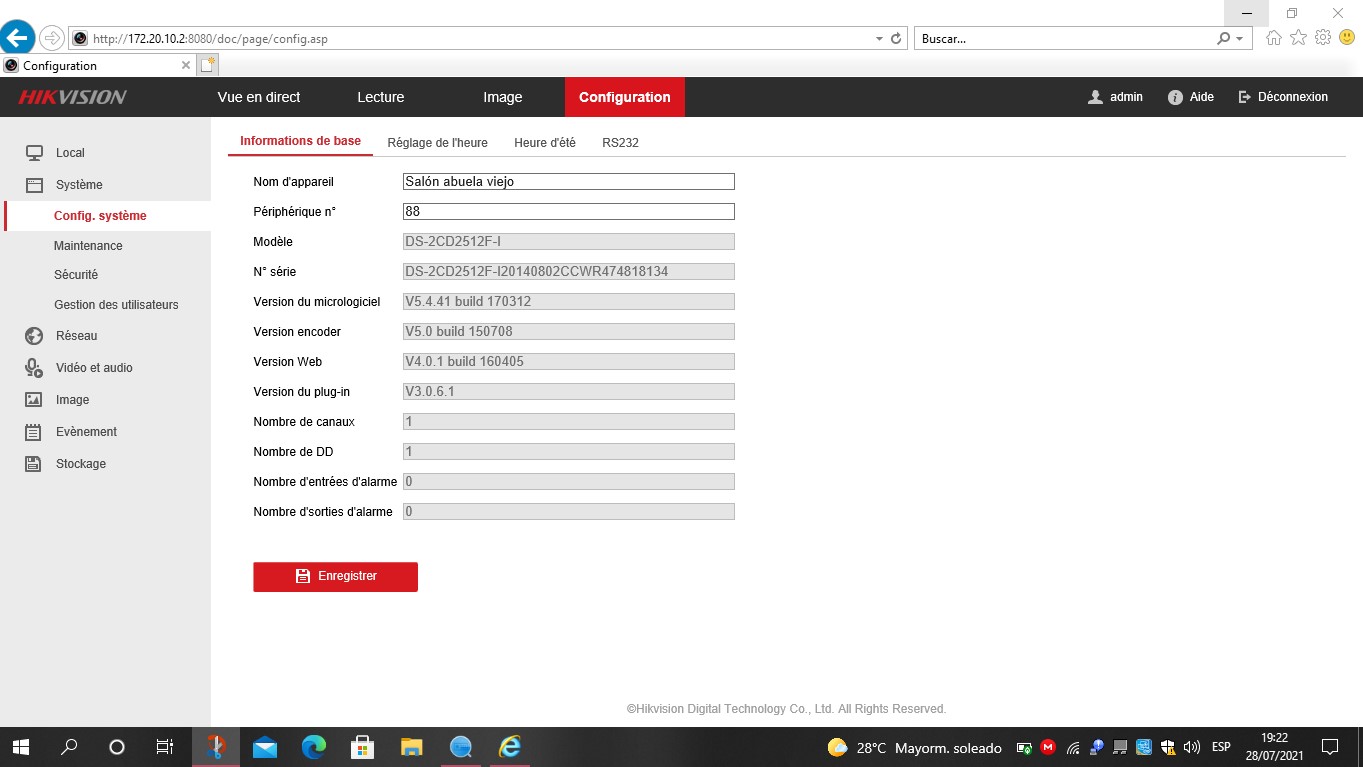The height and width of the screenshot is (767, 1363).
Task: Switch to the Réglage de l'heure tab
Action: pos(437,142)
